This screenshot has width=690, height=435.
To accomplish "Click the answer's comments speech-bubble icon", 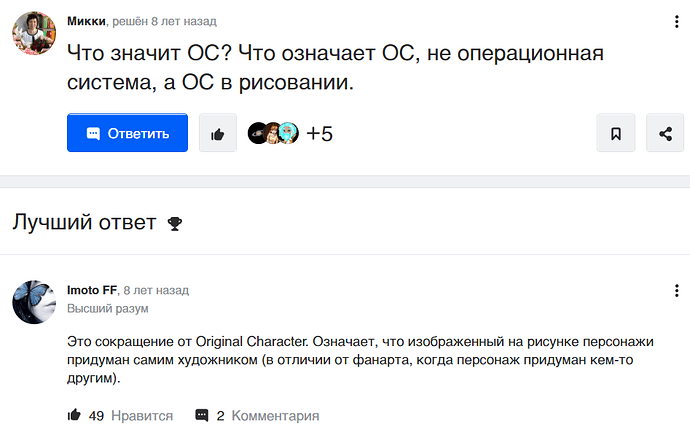I will coord(202,415).
